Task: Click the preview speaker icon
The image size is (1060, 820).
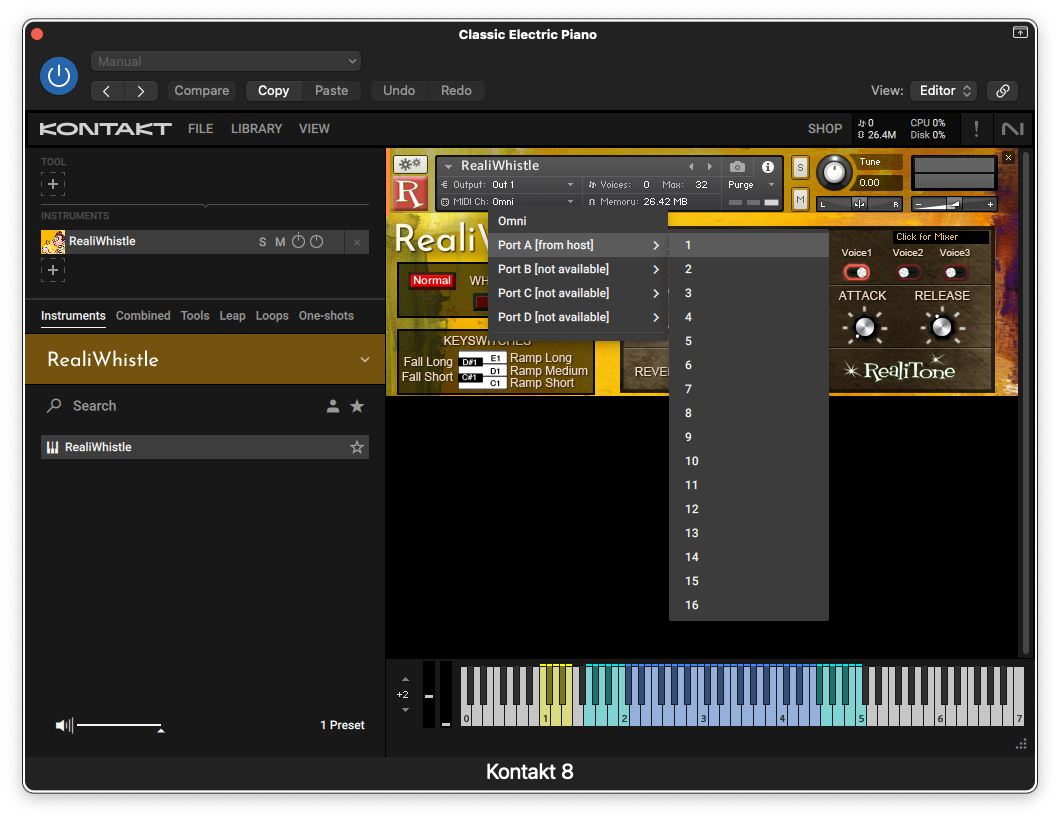Action: (64, 725)
